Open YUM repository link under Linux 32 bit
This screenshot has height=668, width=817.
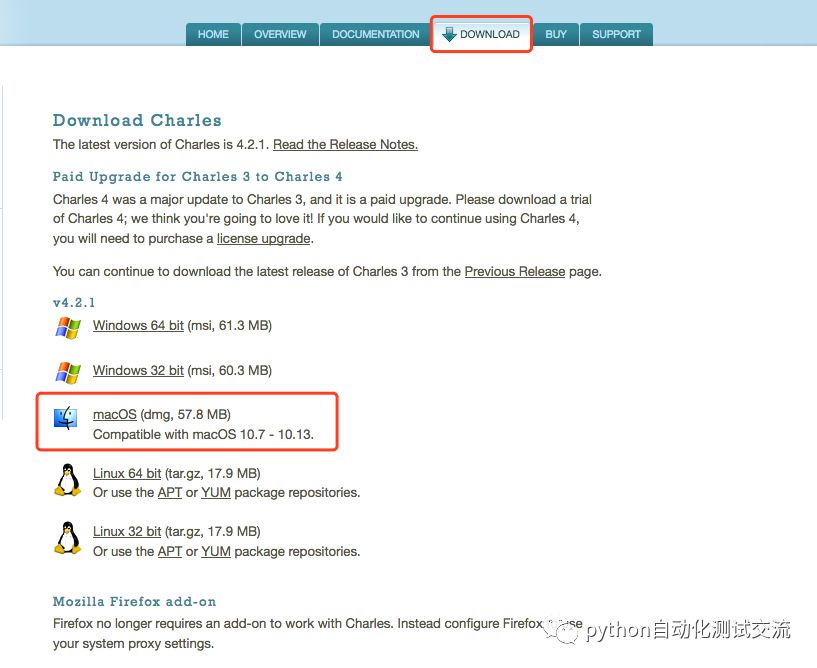coord(216,551)
